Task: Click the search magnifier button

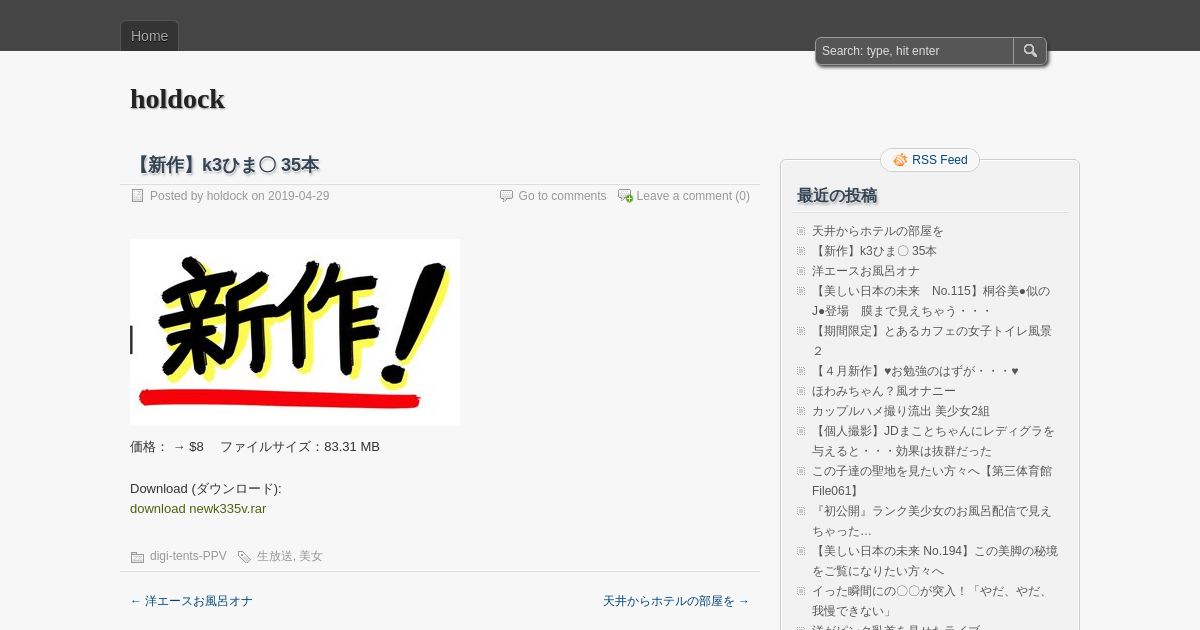Action: point(1030,51)
